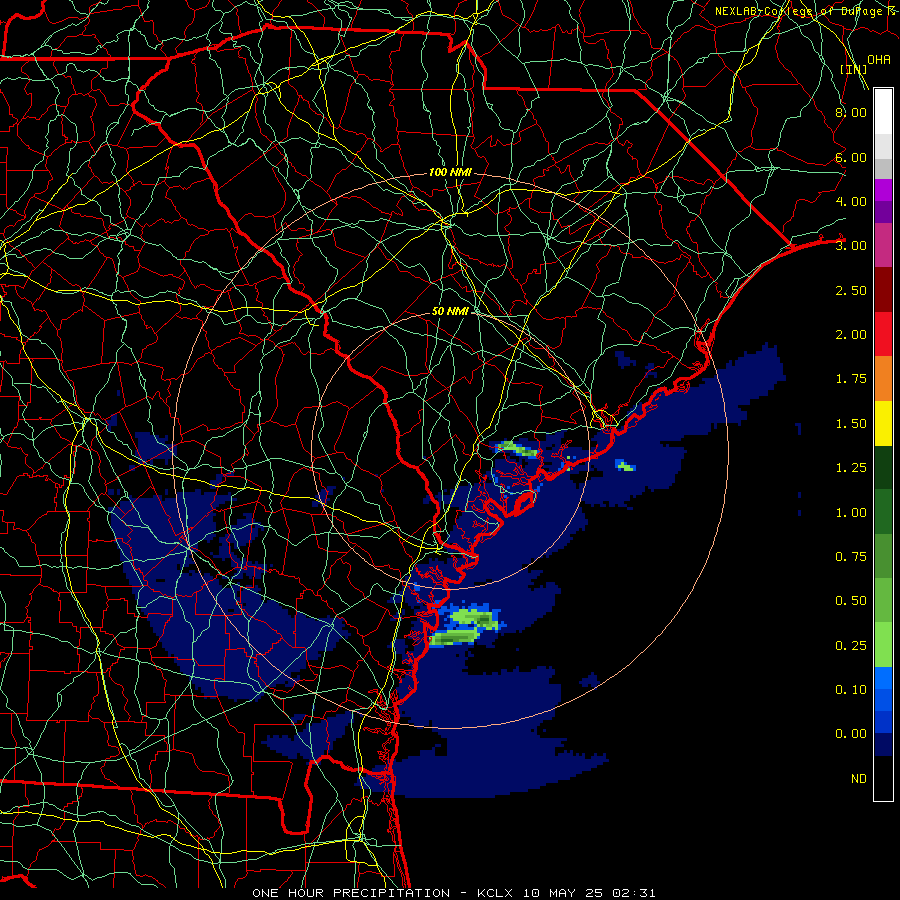Select the yellow 1.50 legend swatch
900x900 pixels.
click(x=883, y=423)
